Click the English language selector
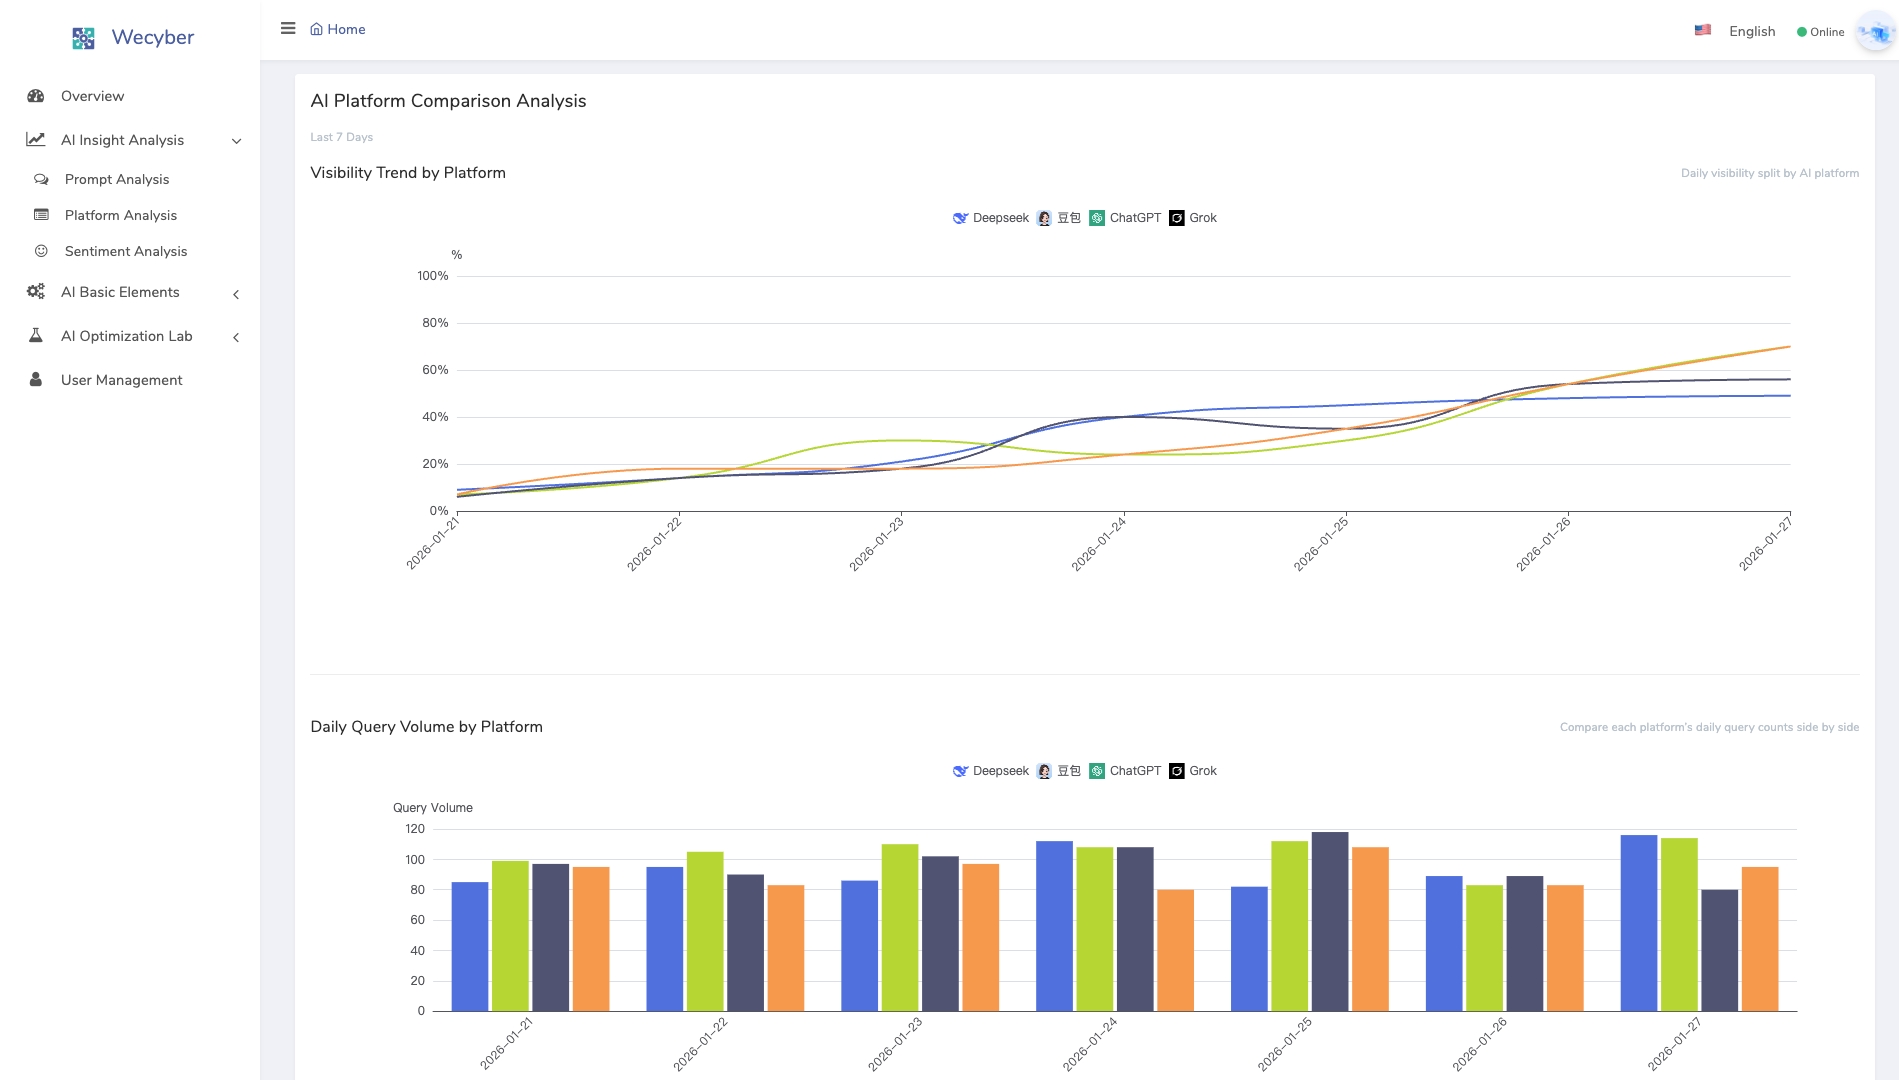Screen dimensions: 1899x1080 1752,31
